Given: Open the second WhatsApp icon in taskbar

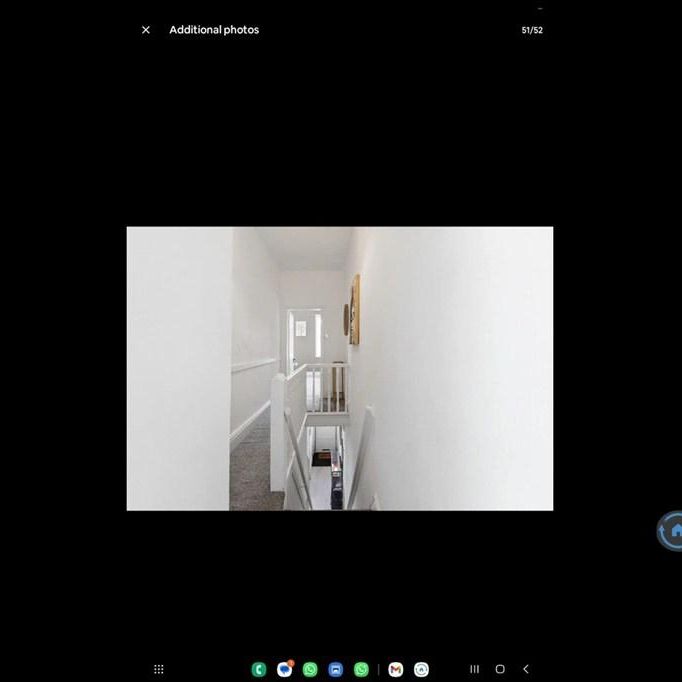Looking at the screenshot, I should (x=361, y=669).
